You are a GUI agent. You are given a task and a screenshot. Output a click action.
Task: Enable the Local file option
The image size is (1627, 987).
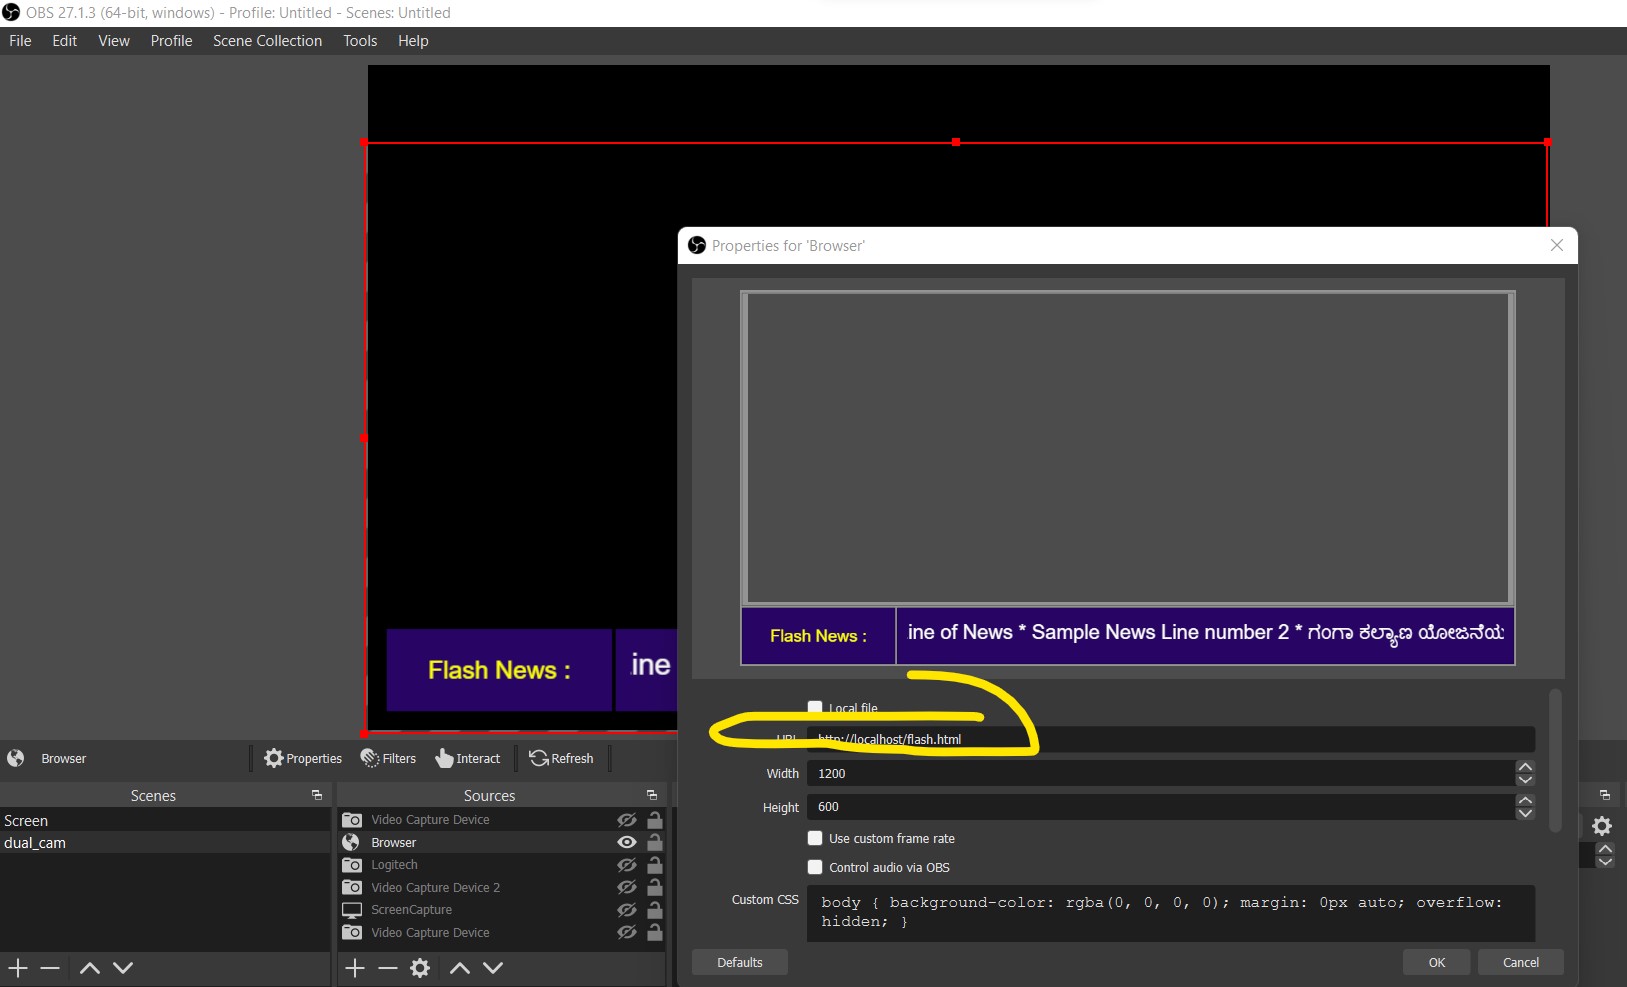click(x=815, y=707)
